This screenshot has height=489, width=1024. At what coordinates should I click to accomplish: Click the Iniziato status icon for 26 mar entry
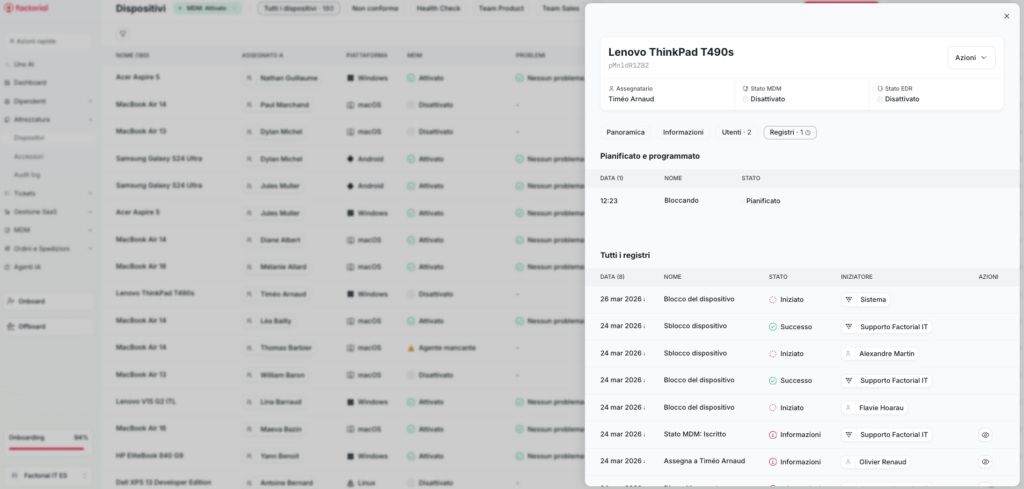coord(773,299)
